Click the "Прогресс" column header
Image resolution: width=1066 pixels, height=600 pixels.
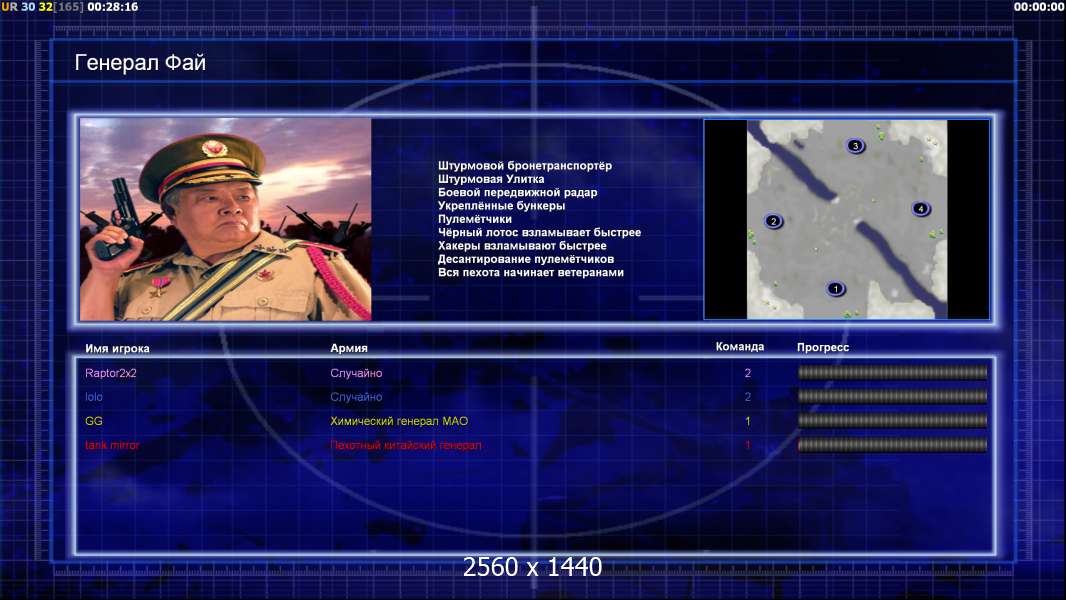(822, 348)
